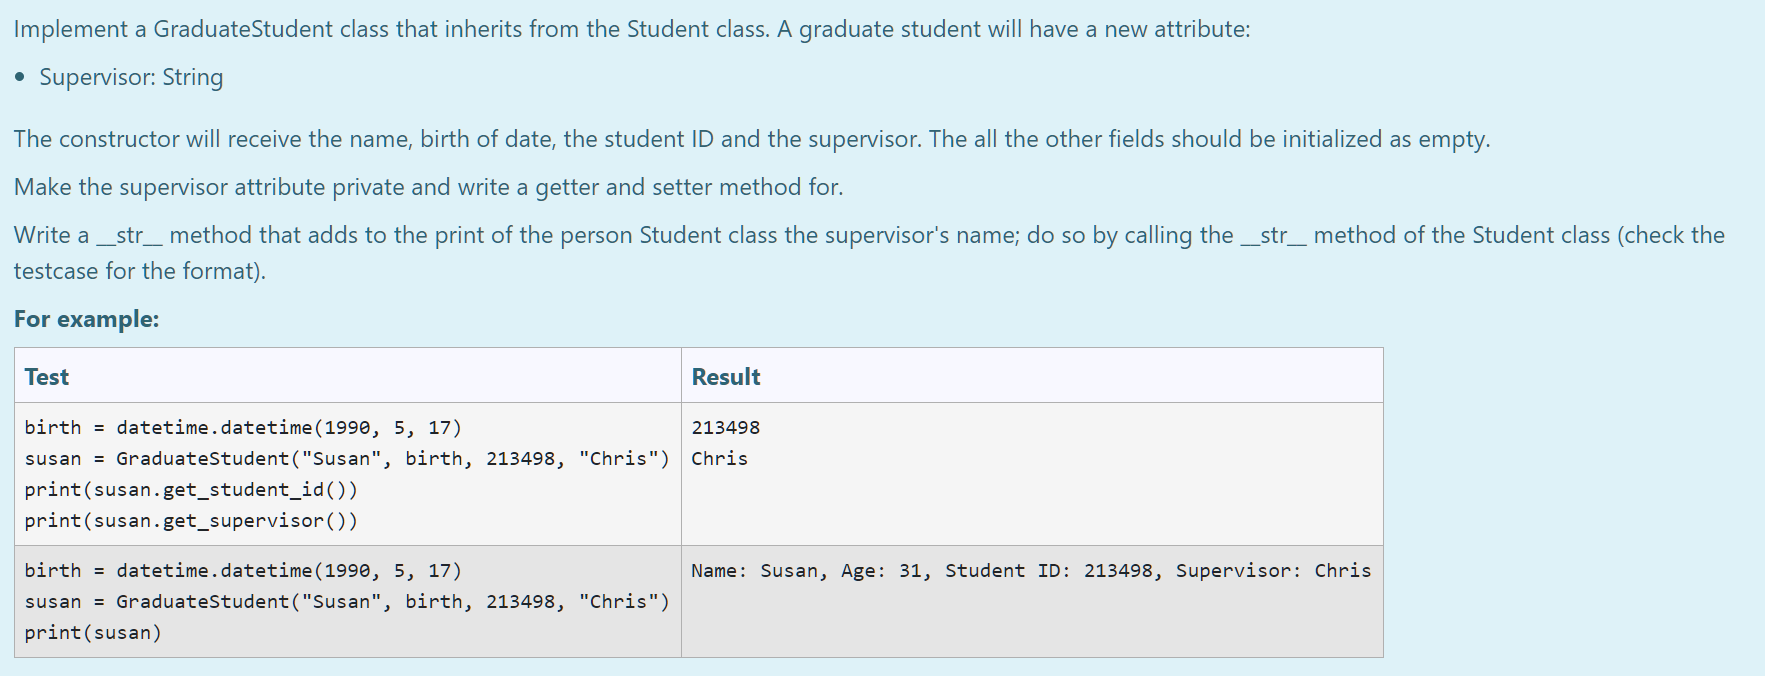Screen dimensions: 1765x676
Task: Click the "For example:" heading
Action: pyautogui.click(x=86, y=319)
